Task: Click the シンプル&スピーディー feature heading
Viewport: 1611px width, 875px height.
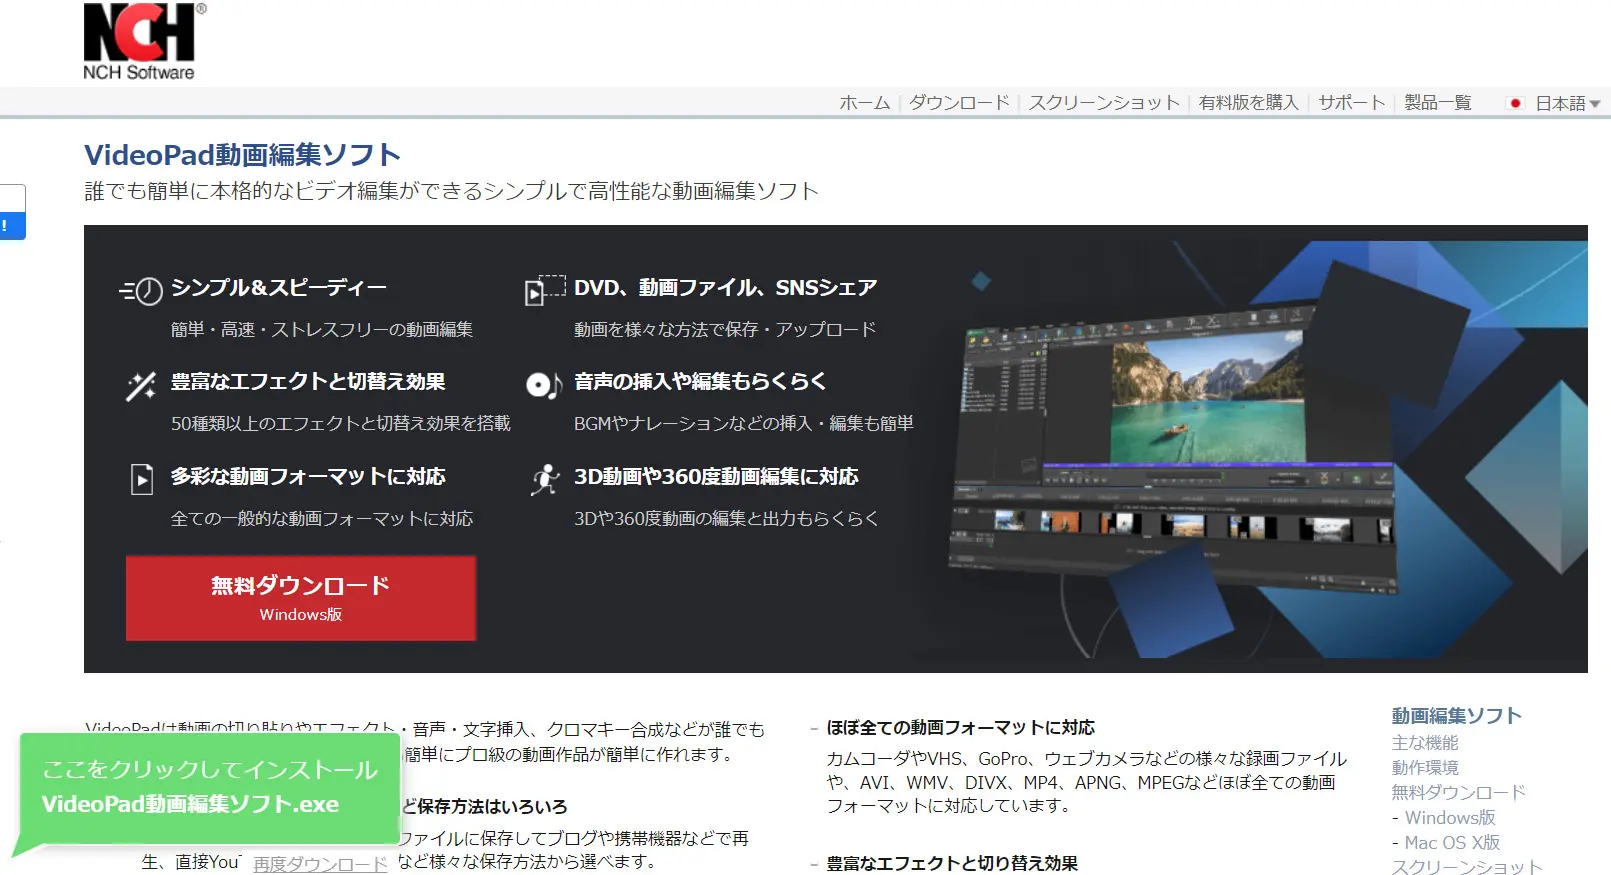Action: 278,288
